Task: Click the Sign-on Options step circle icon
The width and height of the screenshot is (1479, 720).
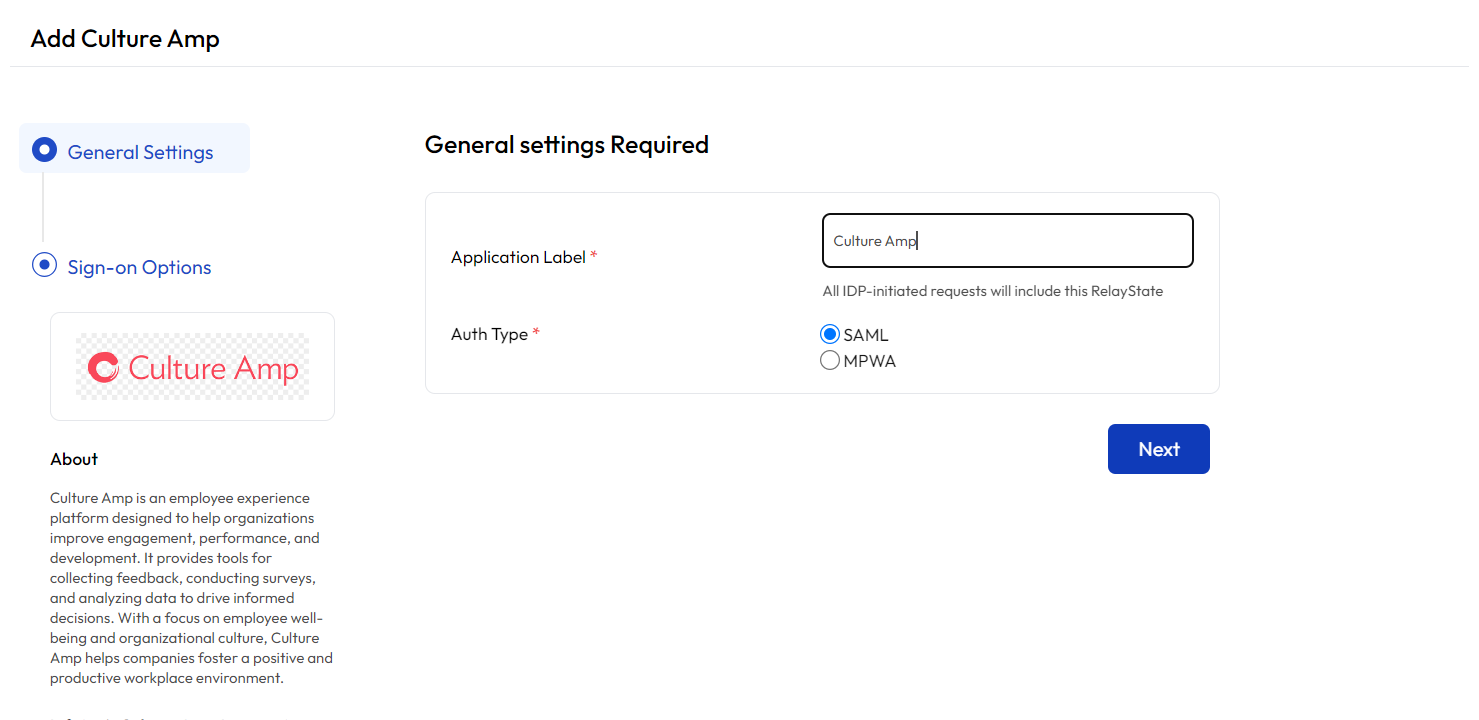Action: [x=44, y=265]
